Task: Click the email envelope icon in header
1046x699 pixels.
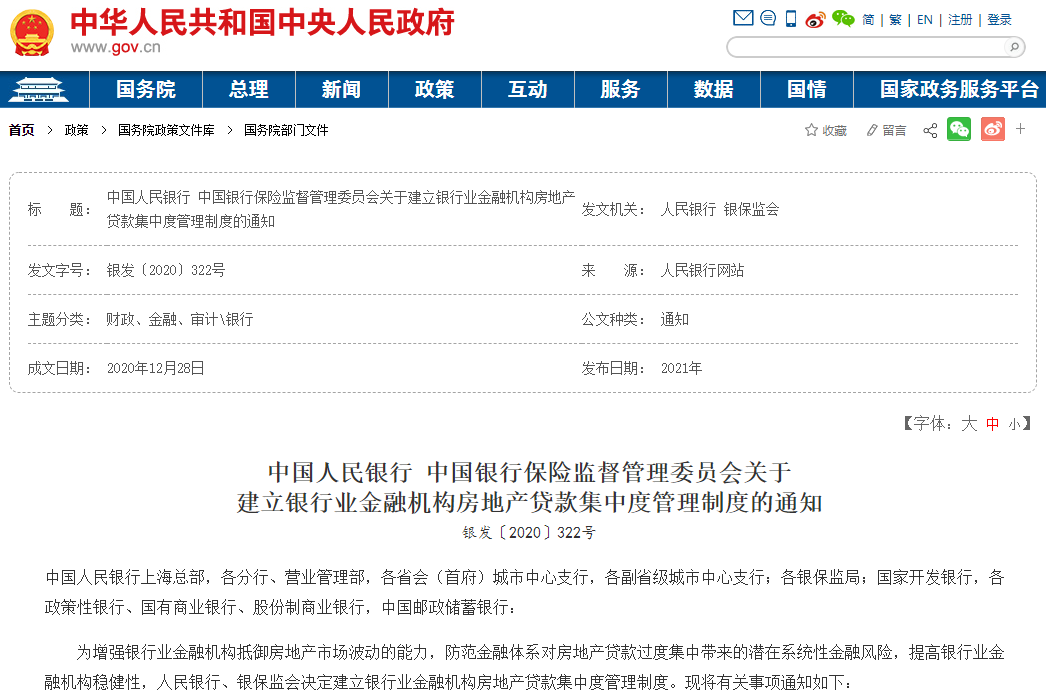Action: click(742, 19)
